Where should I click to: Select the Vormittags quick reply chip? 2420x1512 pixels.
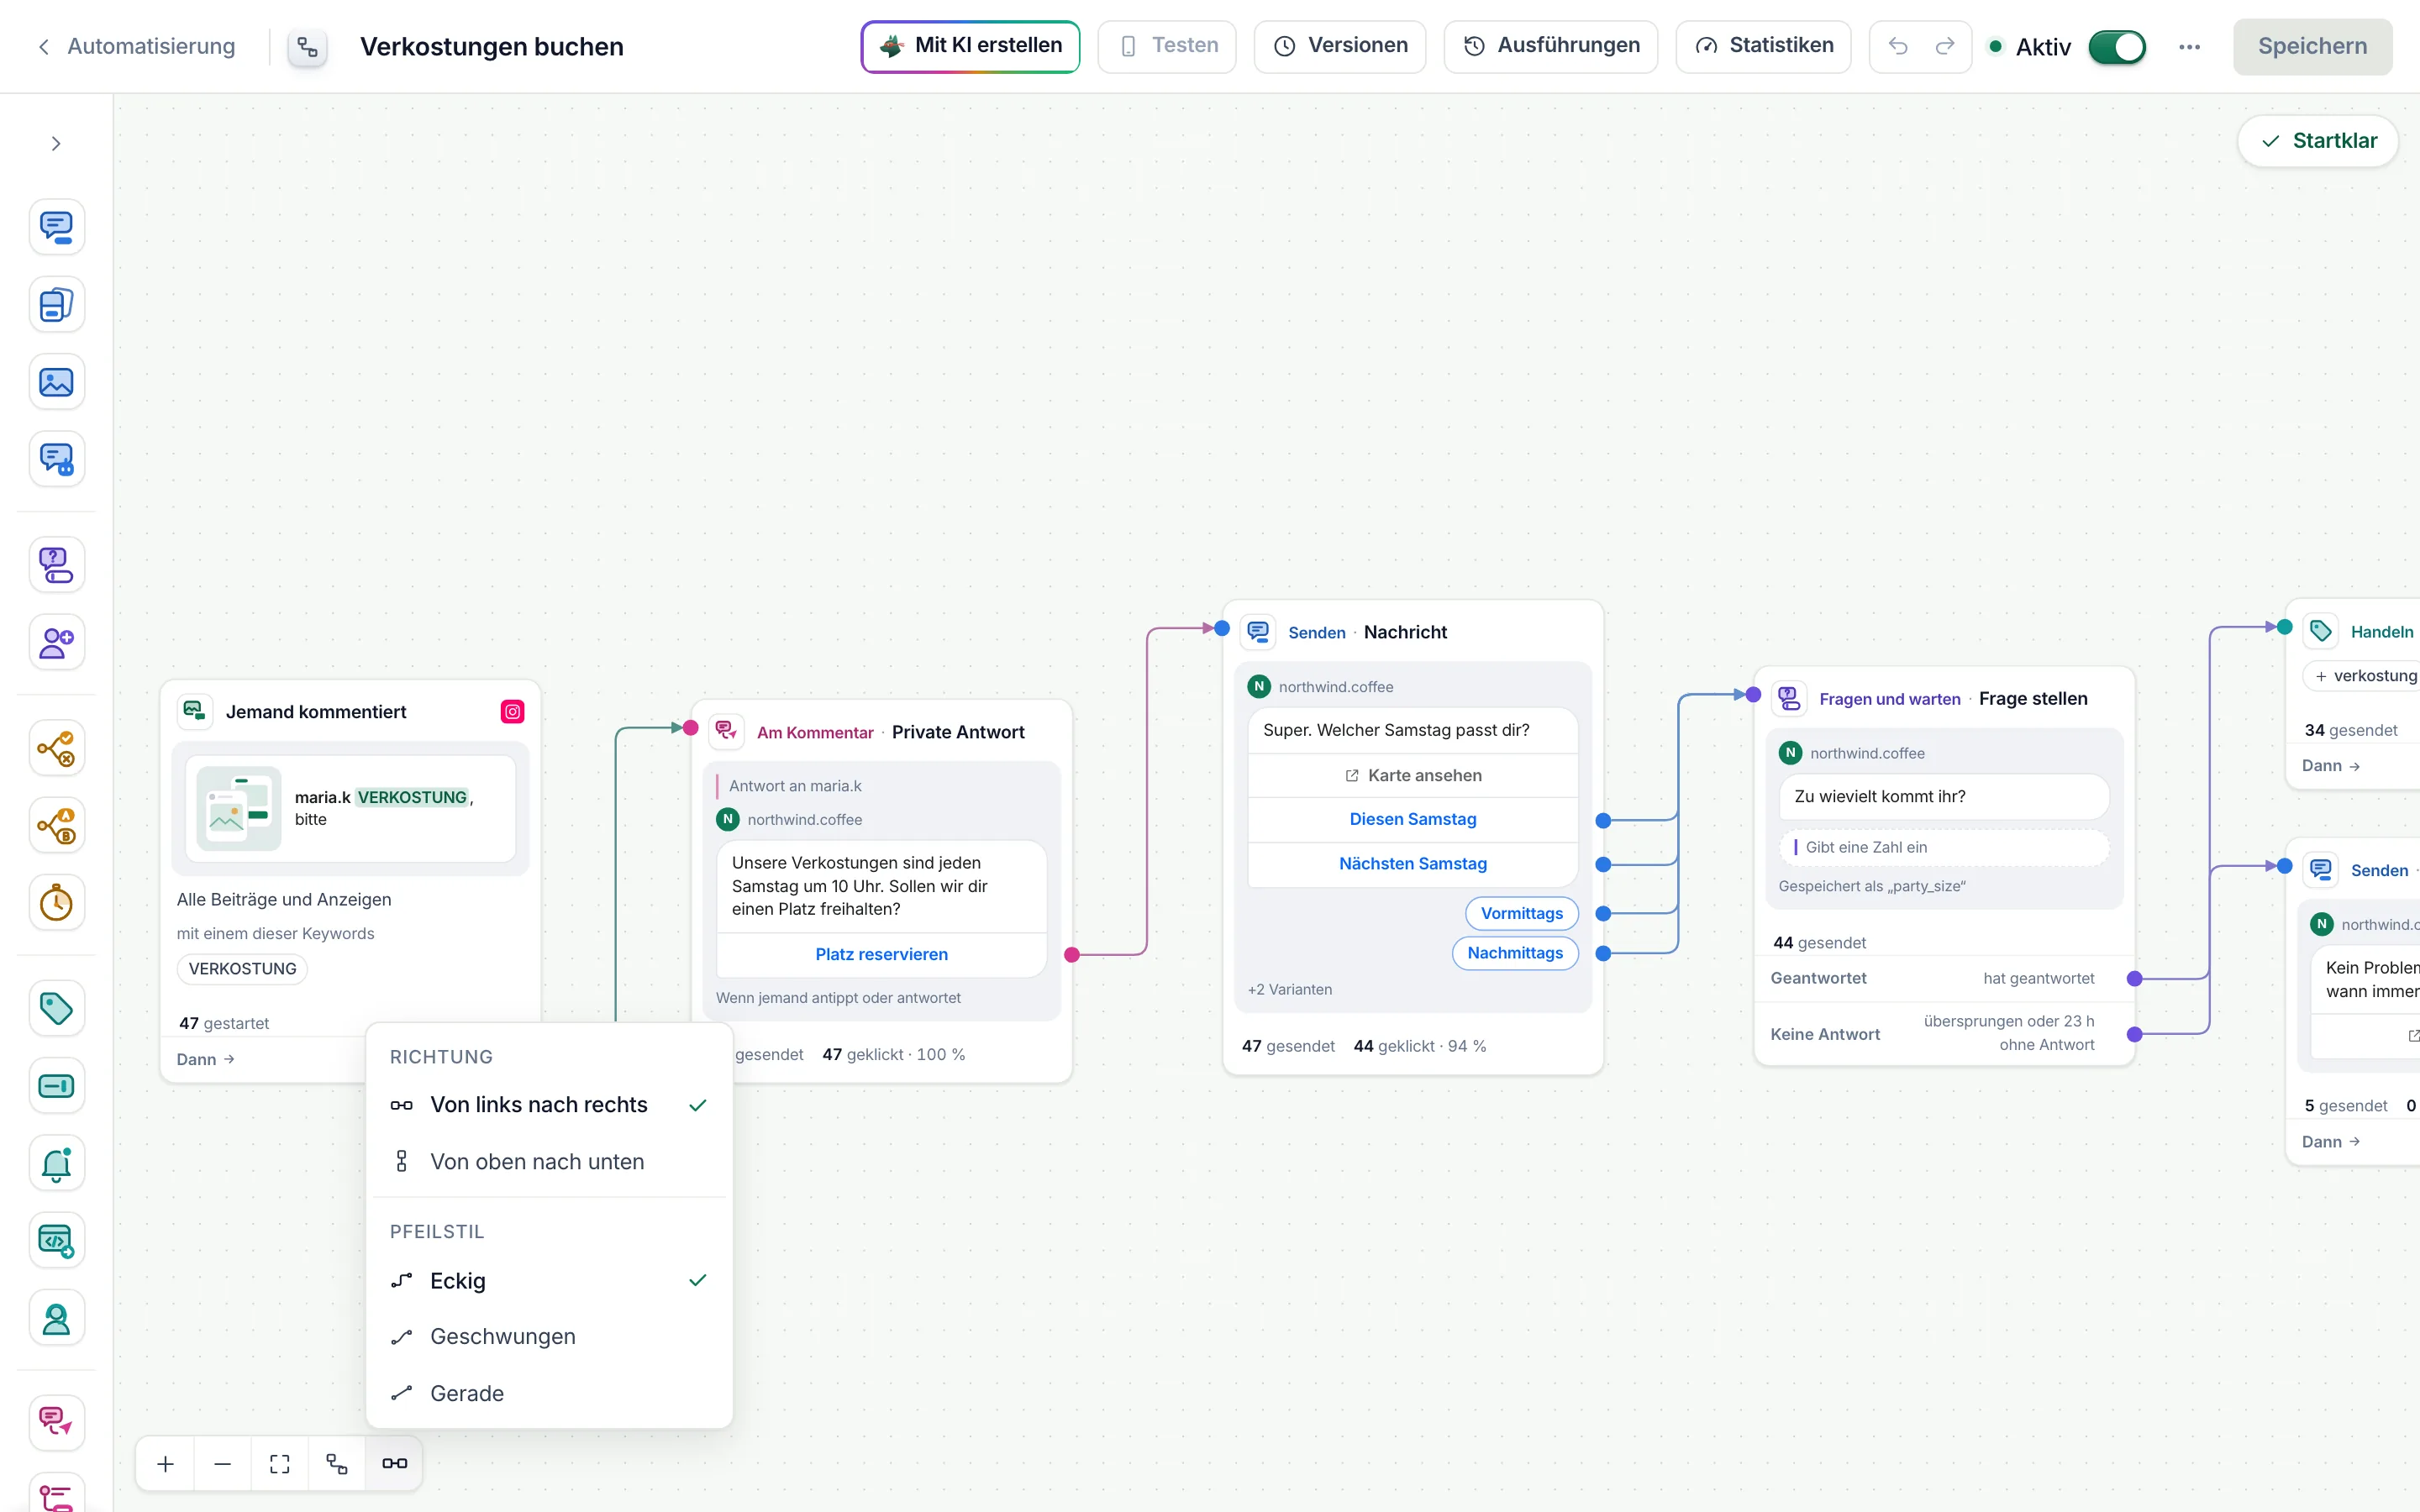1522,914
